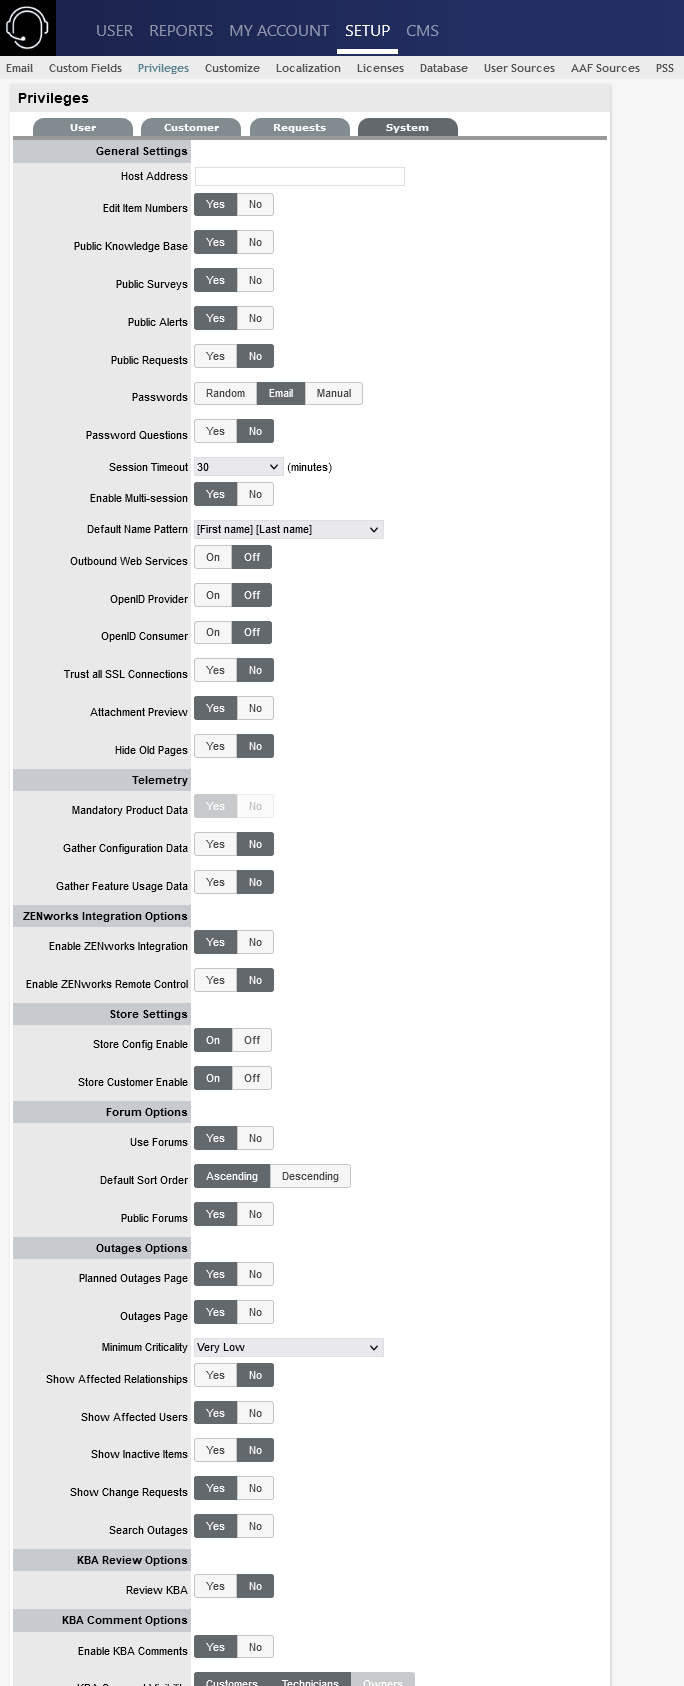The width and height of the screenshot is (684, 1686).
Task: Click the headset logo icon
Action: 27,28
